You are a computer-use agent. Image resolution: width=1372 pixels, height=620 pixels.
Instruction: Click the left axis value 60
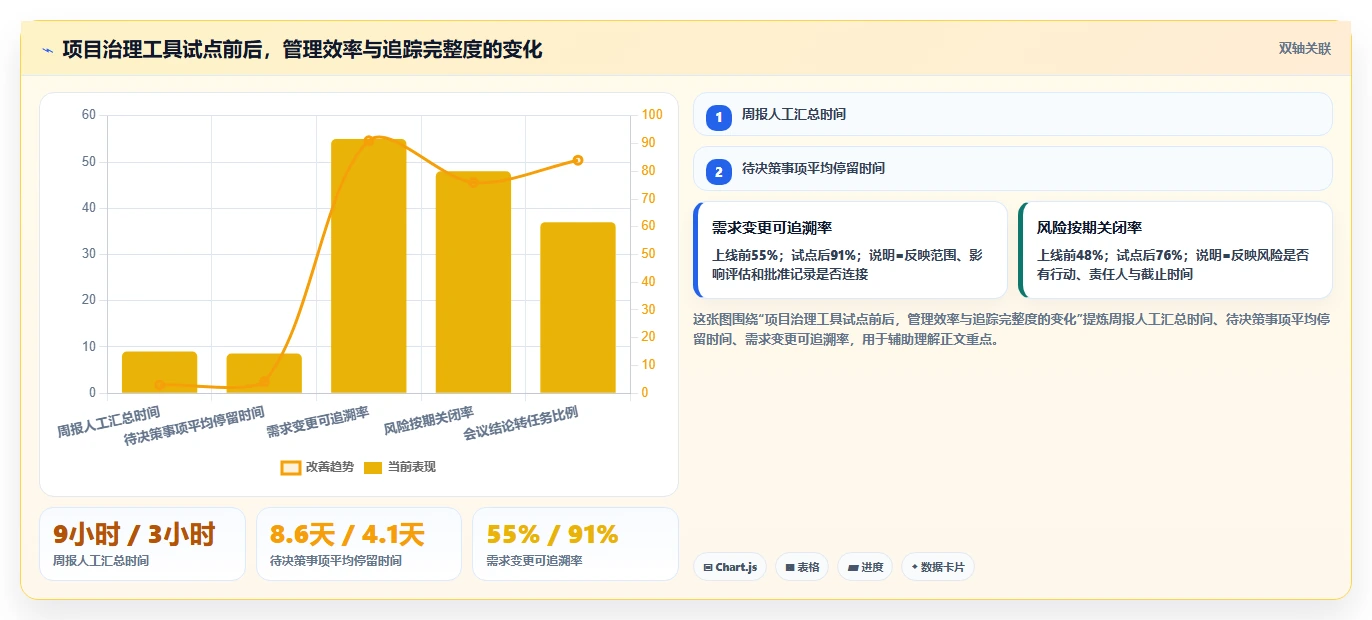tap(89, 115)
